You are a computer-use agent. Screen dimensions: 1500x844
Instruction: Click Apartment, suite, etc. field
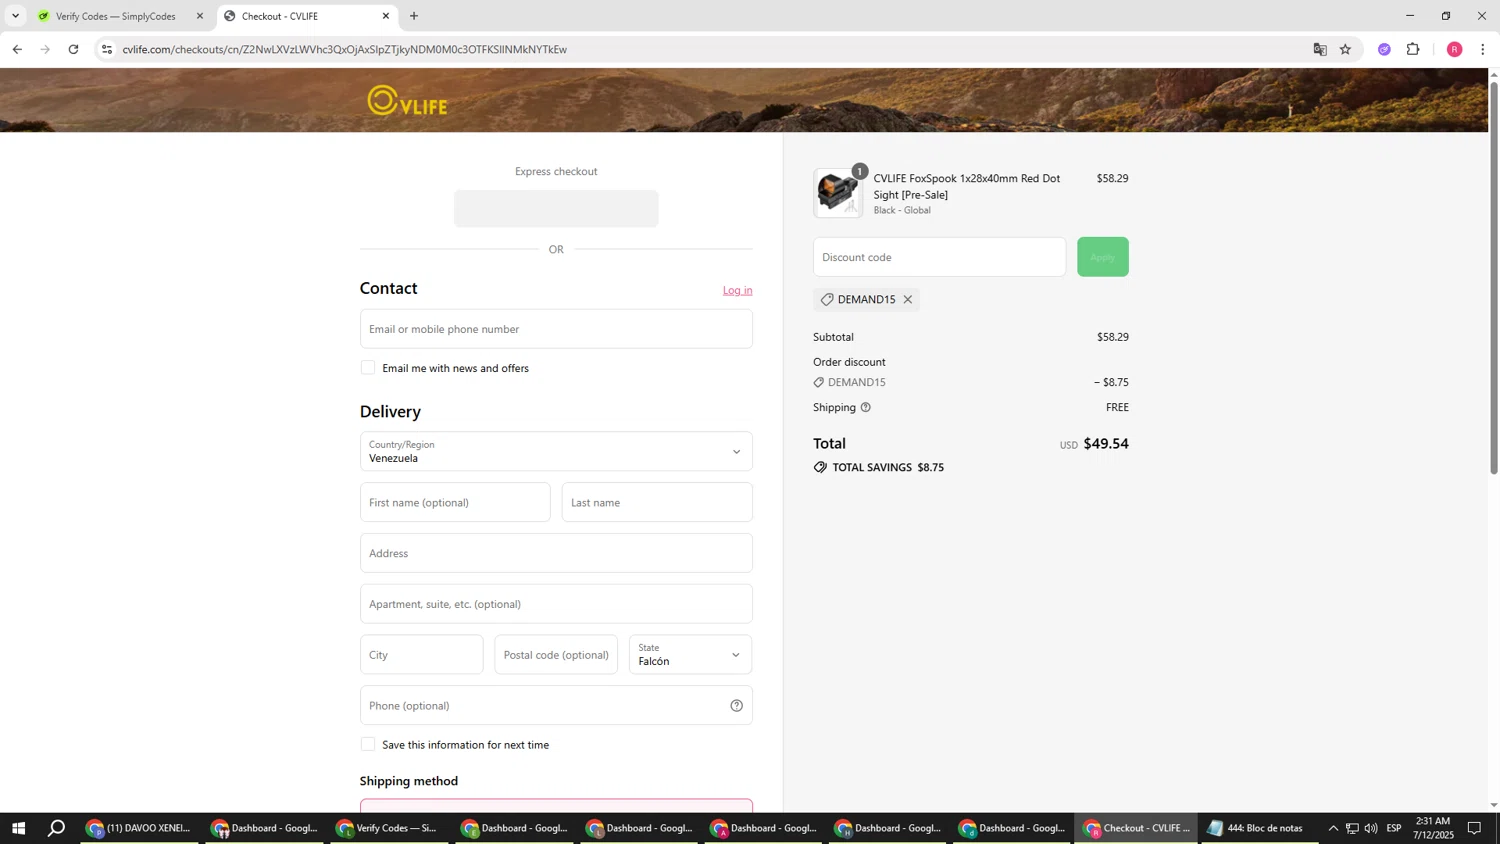[x=556, y=604]
